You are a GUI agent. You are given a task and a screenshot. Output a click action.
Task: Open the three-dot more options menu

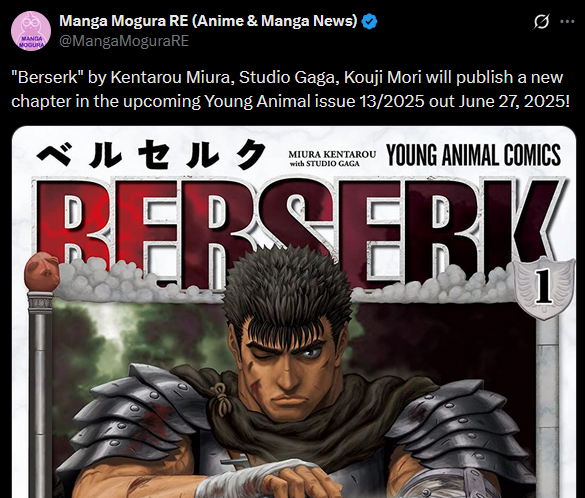pyautogui.click(x=567, y=22)
